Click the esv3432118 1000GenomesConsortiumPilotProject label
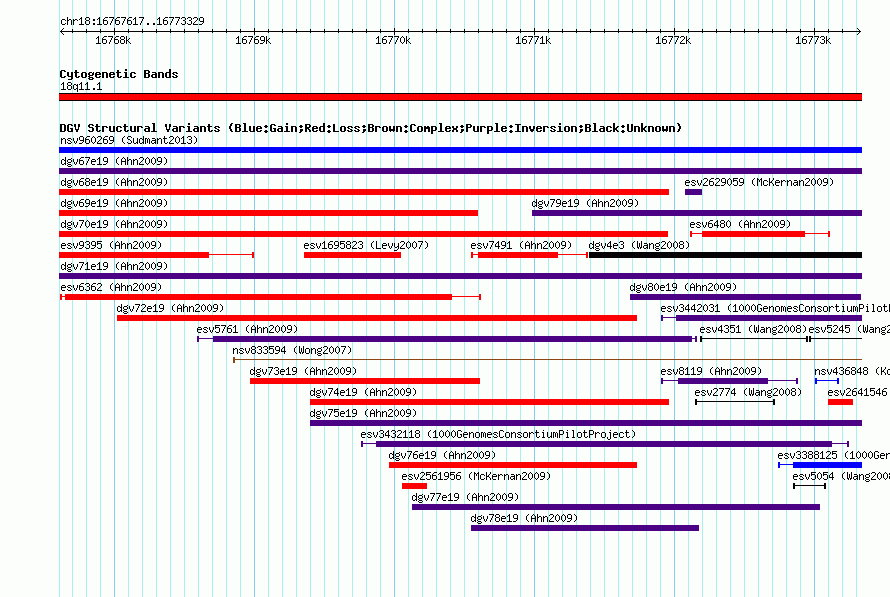Viewport: 890px width, 597px height. [x=498, y=434]
